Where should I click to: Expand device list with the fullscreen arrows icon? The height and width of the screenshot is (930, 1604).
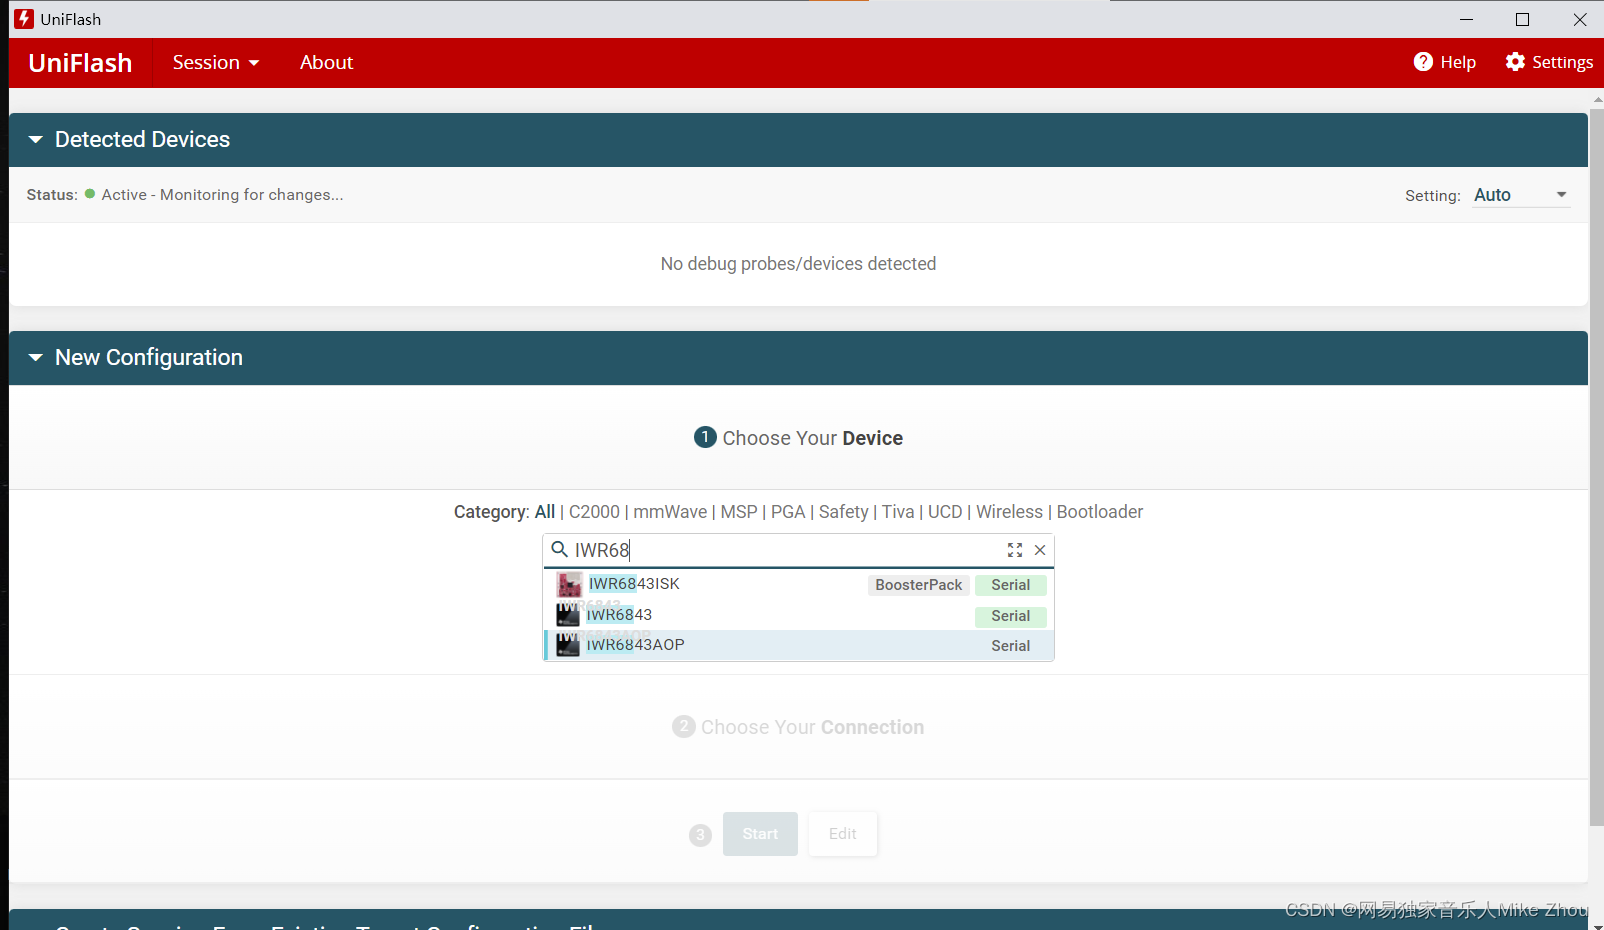click(x=1015, y=550)
